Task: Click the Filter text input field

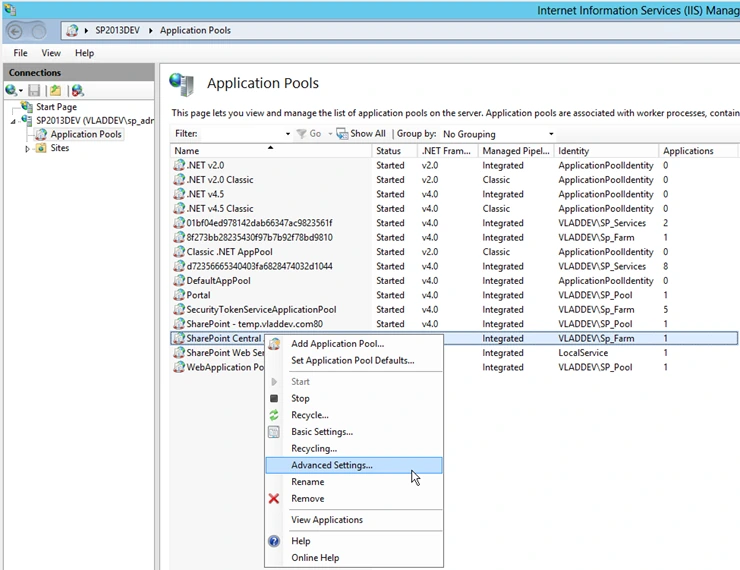Action: [241, 134]
